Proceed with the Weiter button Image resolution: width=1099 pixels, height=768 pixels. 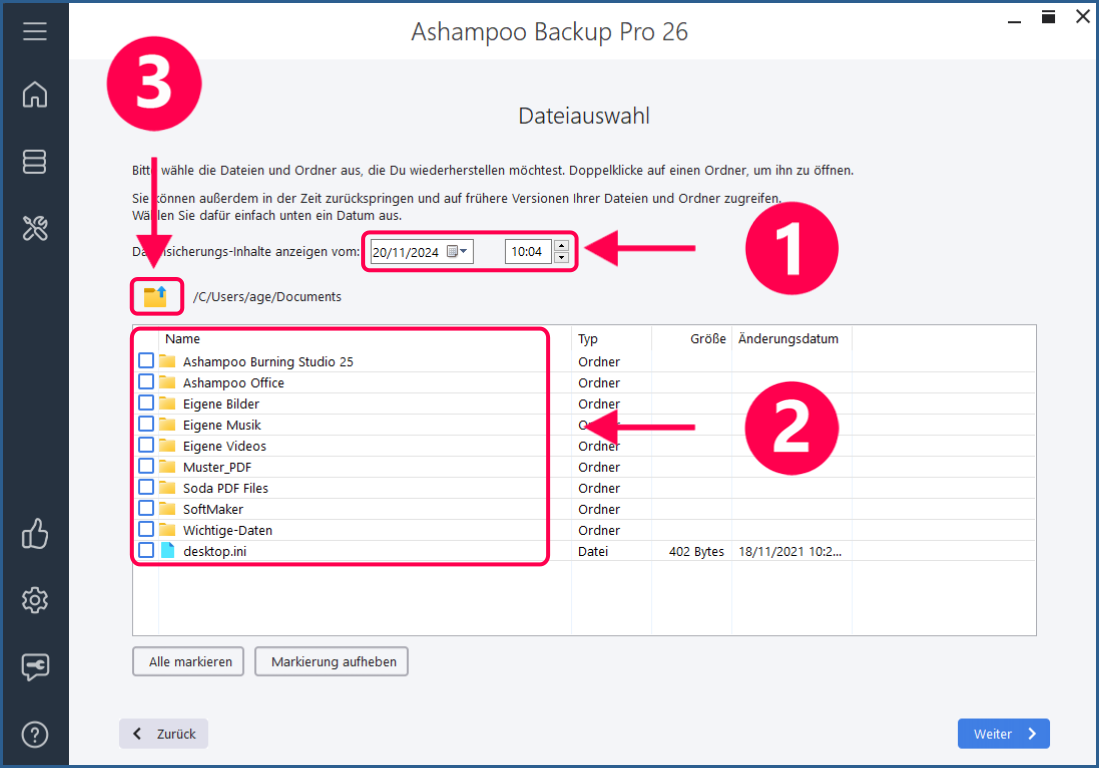[1004, 734]
